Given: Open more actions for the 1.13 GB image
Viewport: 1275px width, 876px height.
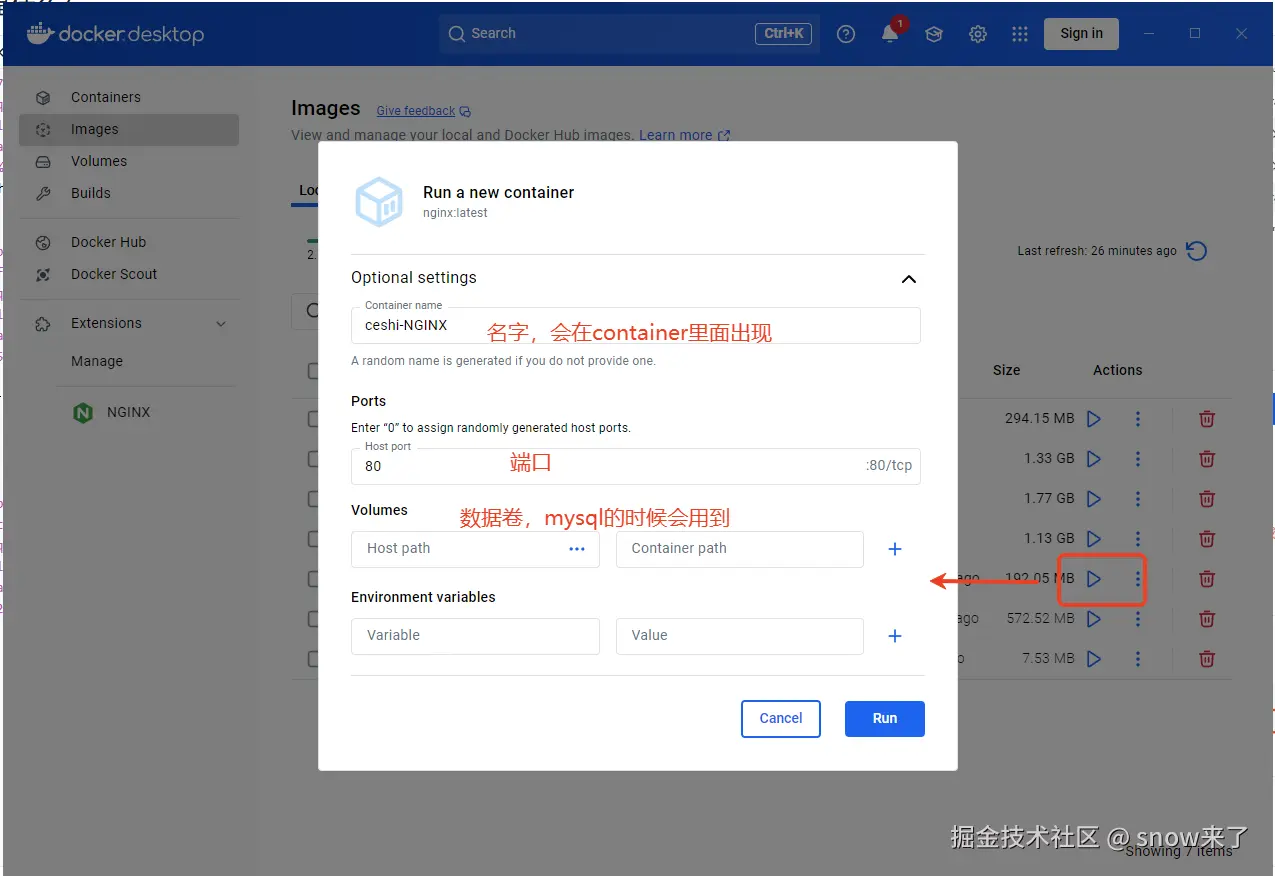Looking at the screenshot, I should (1138, 539).
